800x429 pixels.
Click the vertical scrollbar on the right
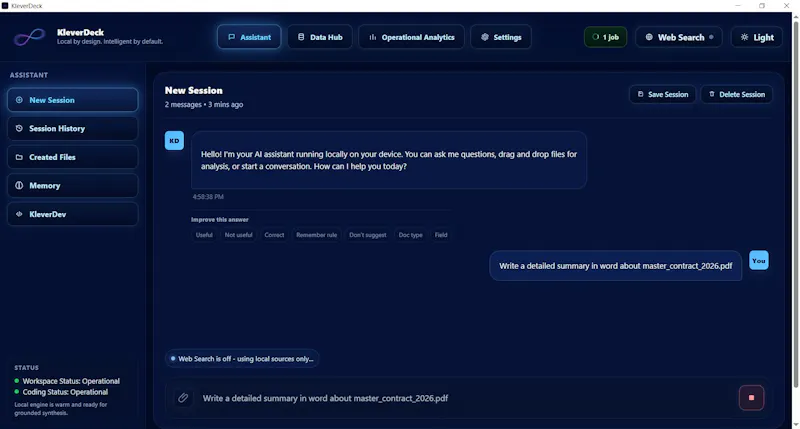coord(795,204)
